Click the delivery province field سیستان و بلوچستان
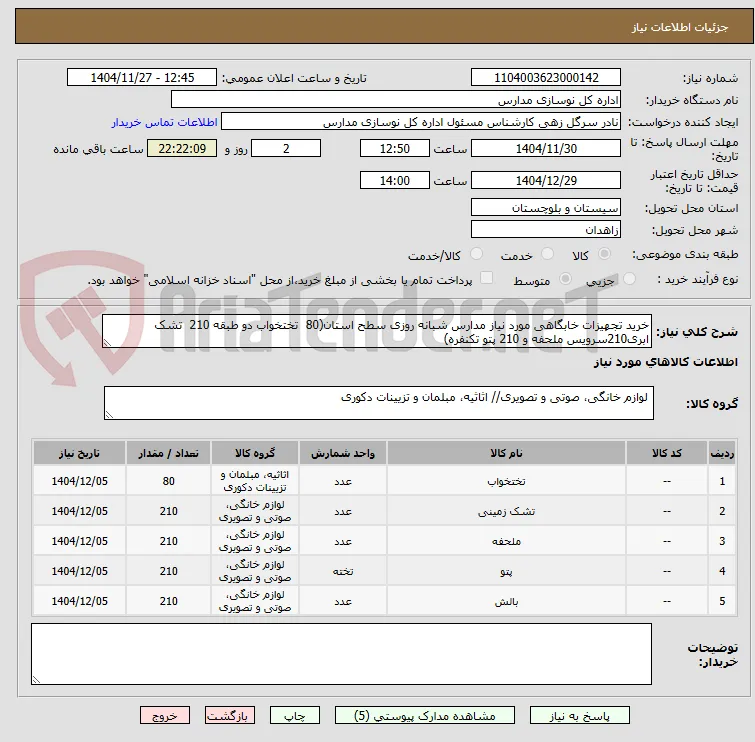Viewport: 755px width, 742px height. (x=546, y=208)
